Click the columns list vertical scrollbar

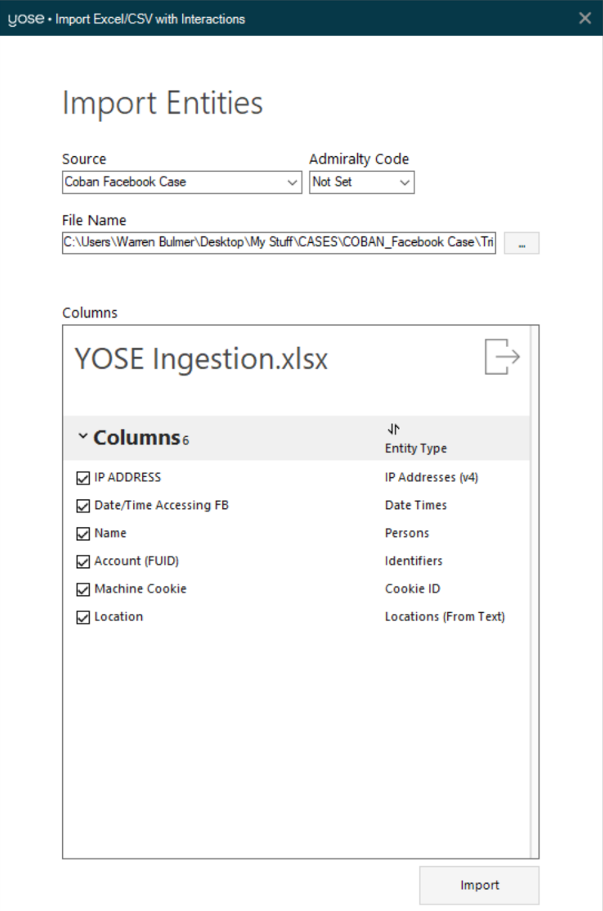click(x=533, y=600)
